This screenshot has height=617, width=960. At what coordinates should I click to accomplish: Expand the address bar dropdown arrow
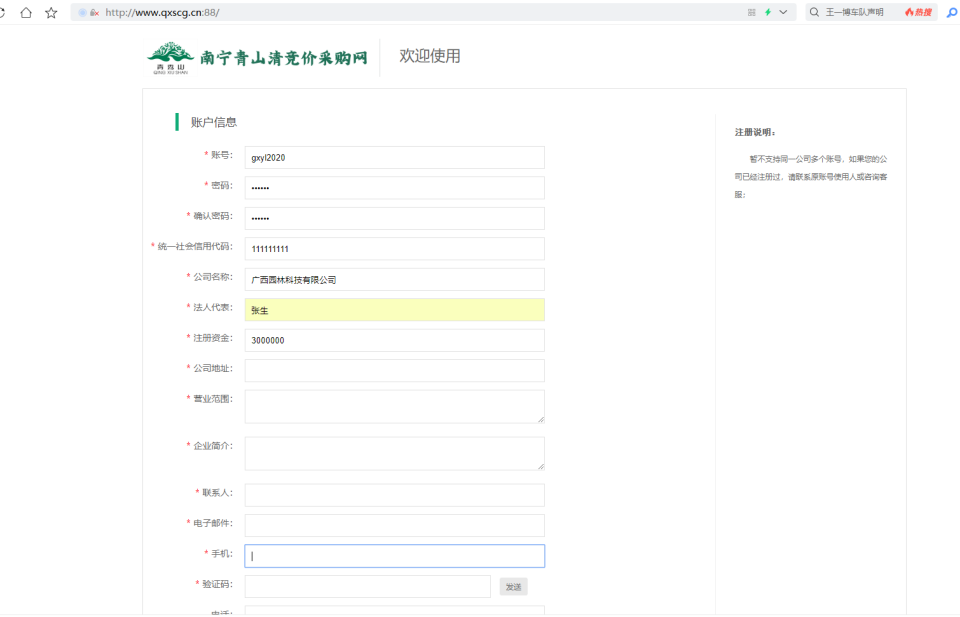point(783,12)
